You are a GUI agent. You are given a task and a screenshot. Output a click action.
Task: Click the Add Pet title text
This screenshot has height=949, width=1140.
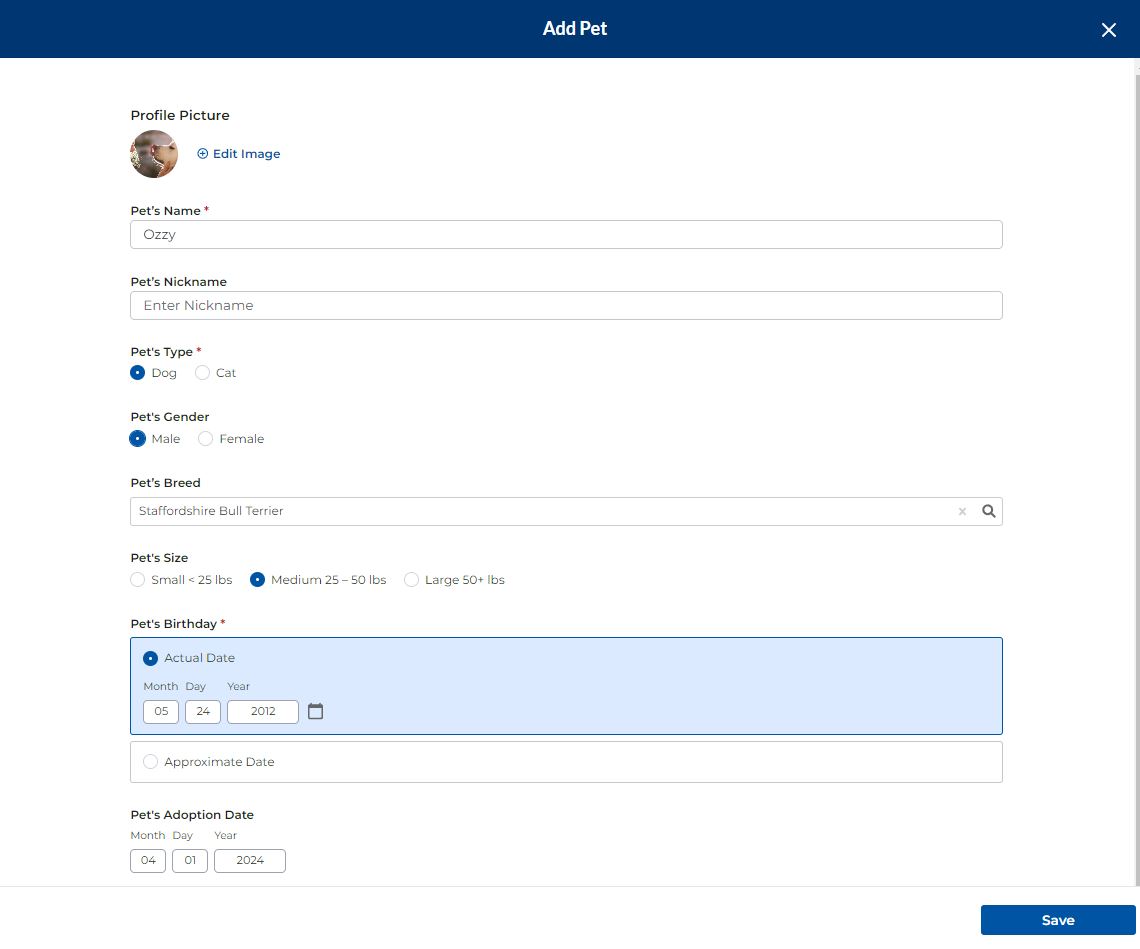coord(574,28)
